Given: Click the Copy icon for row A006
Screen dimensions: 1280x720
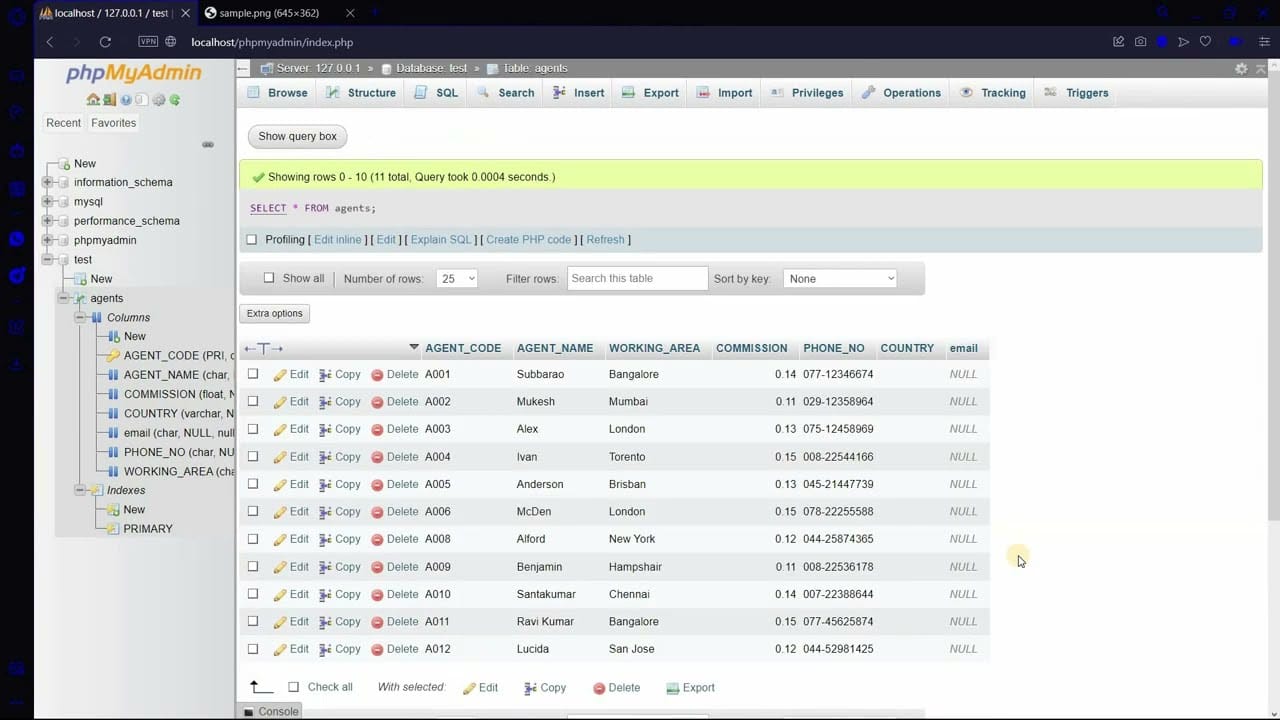Looking at the screenshot, I should pos(339,512).
